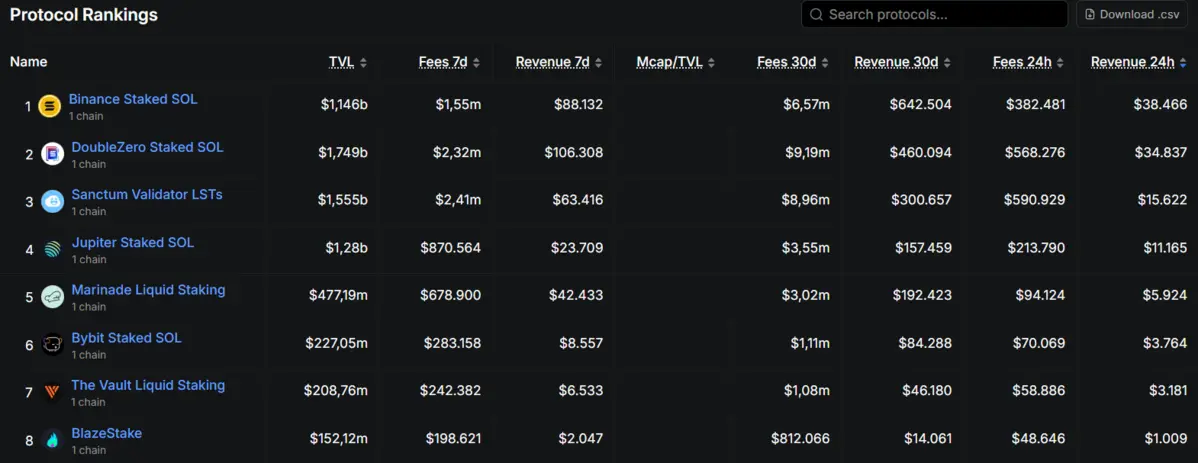Click The Vault Liquid Staking logo icon
Image resolution: width=1198 pixels, height=463 pixels.
pyautogui.click(x=53, y=392)
